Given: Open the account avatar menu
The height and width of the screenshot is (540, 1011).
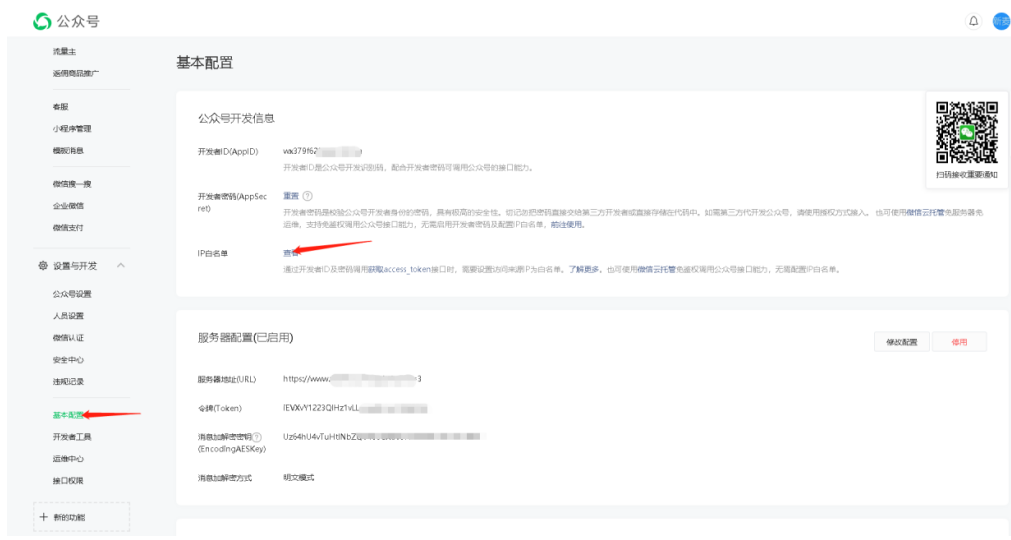Looking at the screenshot, I should coord(1001,21).
